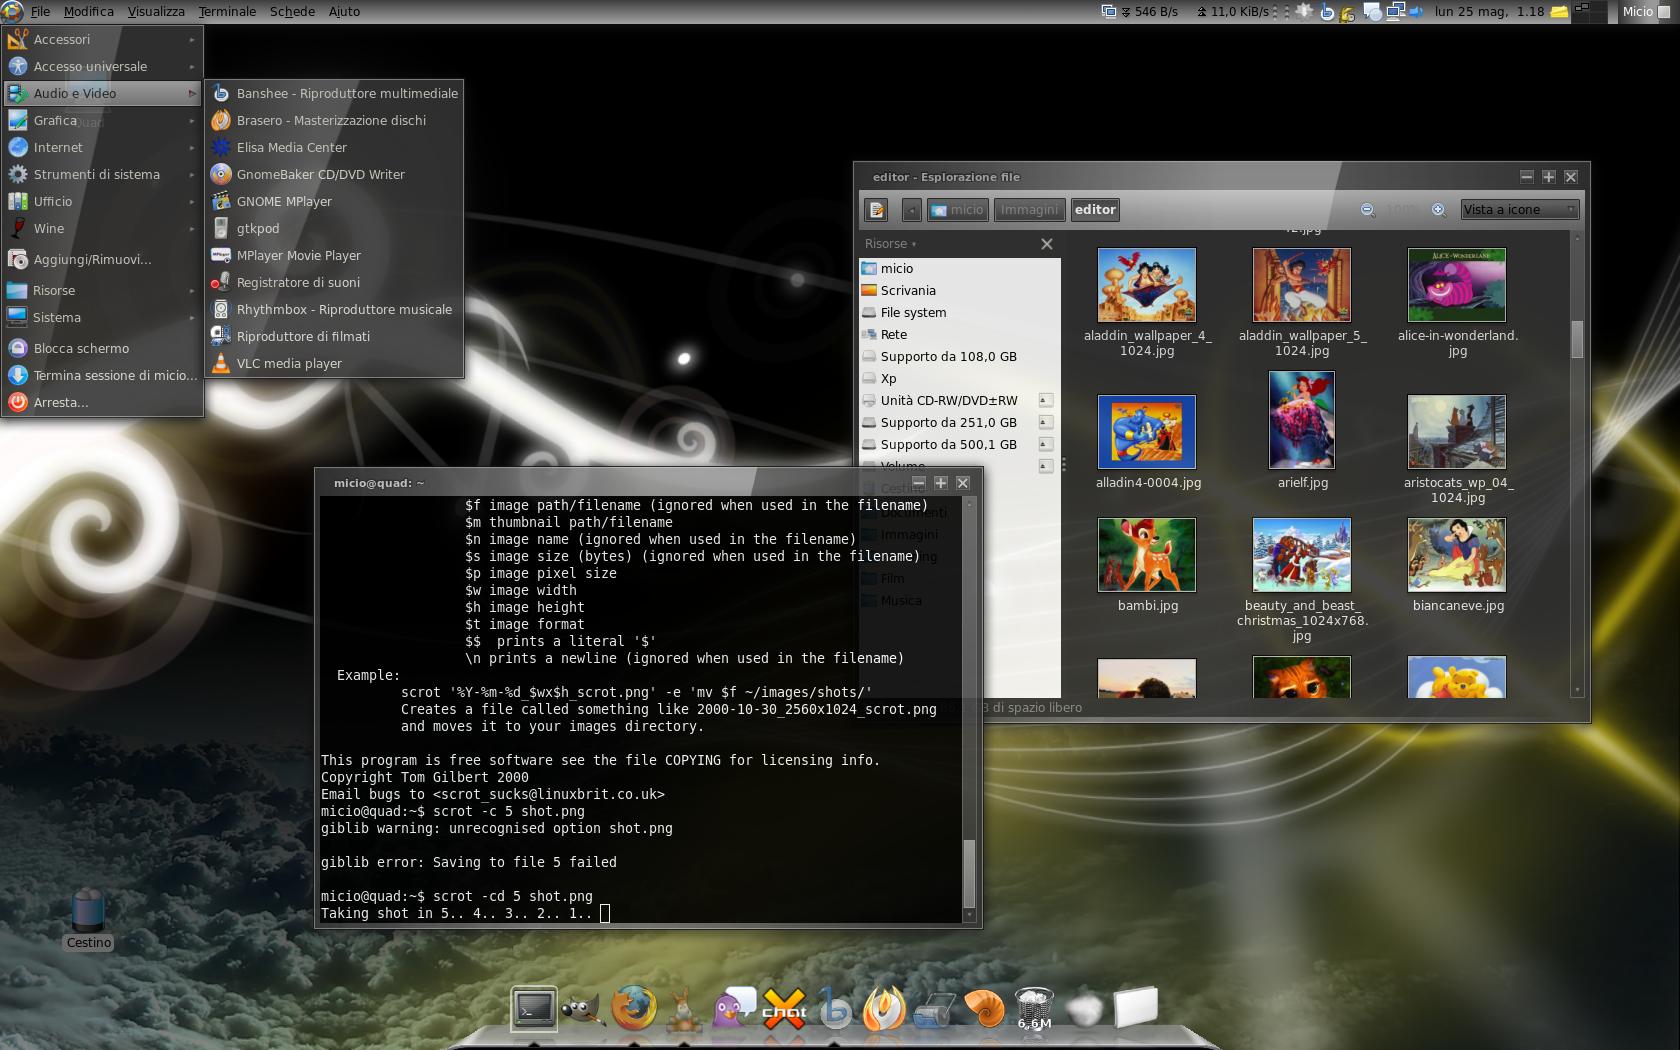Expand the Internet submenu
The image size is (1680, 1050).
[102, 147]
